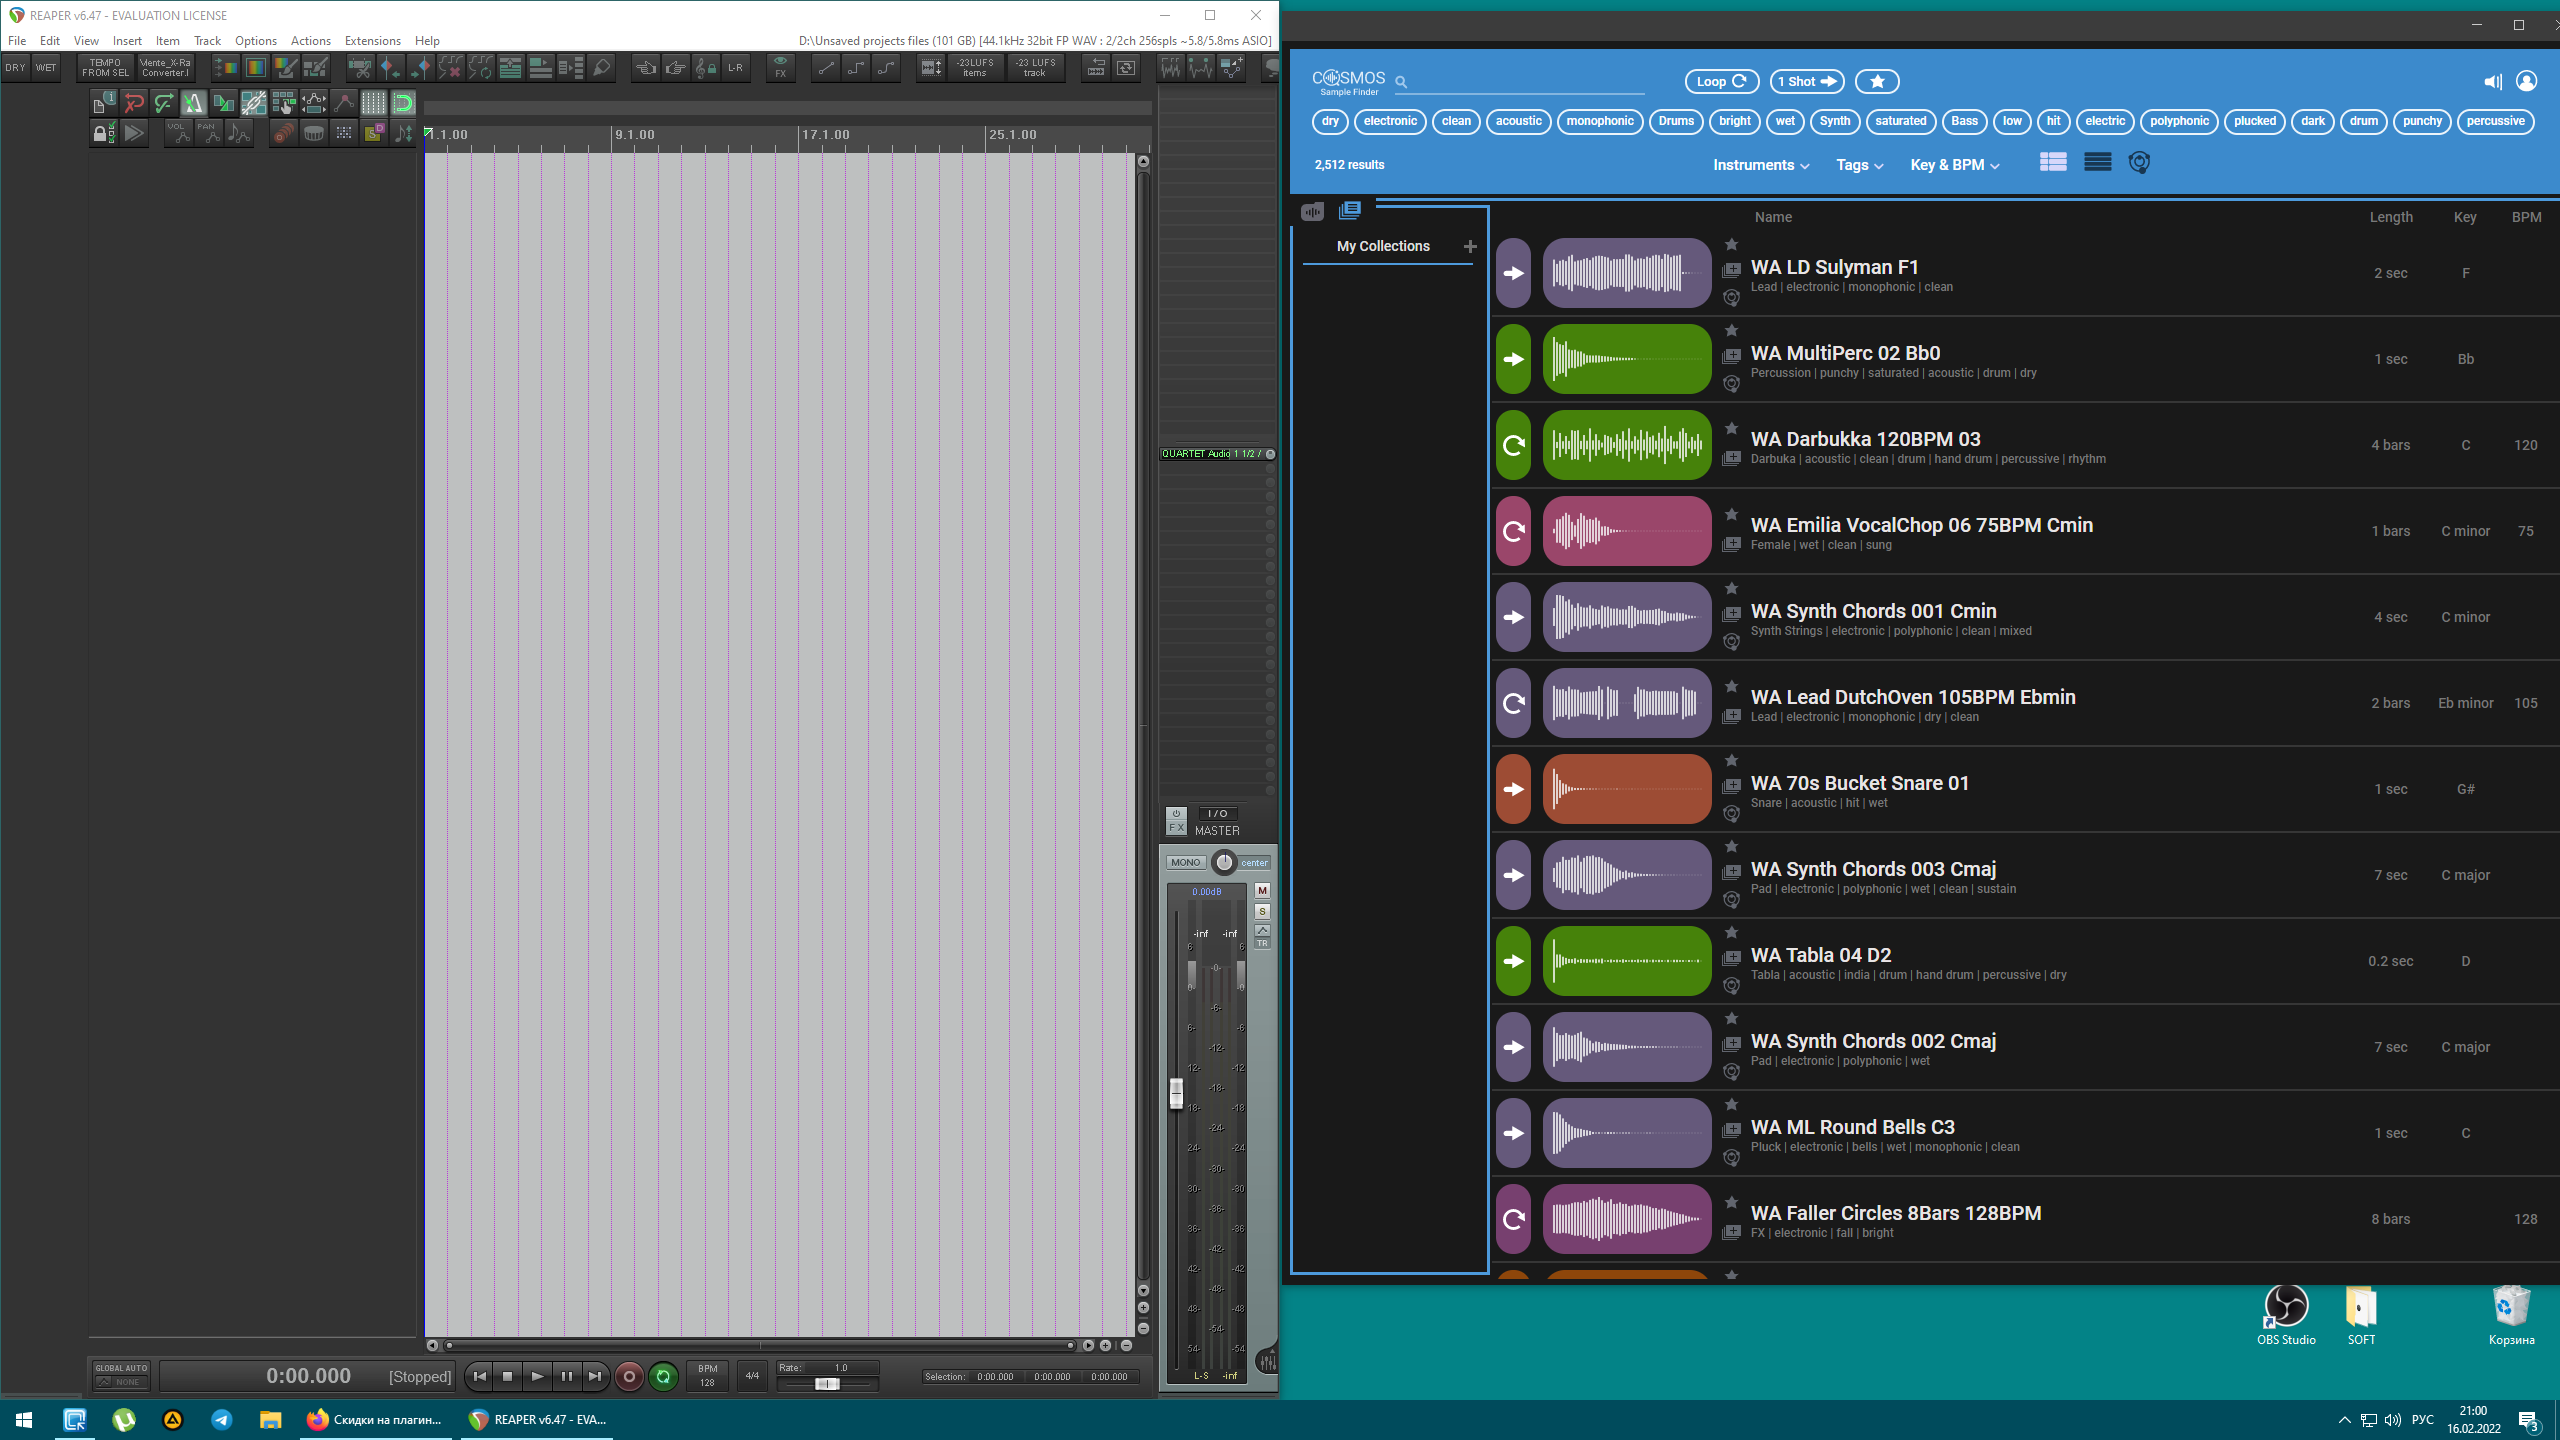Click the Cosmos user account icon
The height and width of the screenshot is (1440, 2560).
(2527, 82)
